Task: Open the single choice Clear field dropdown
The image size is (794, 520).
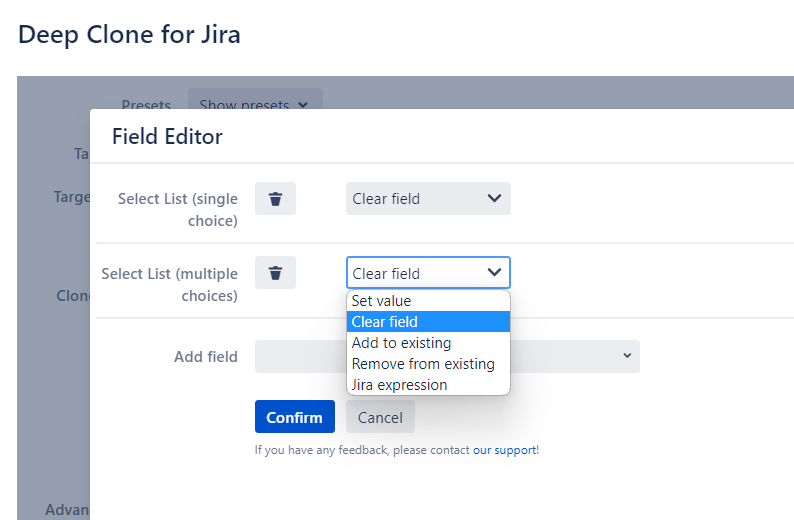Action: 428,198
